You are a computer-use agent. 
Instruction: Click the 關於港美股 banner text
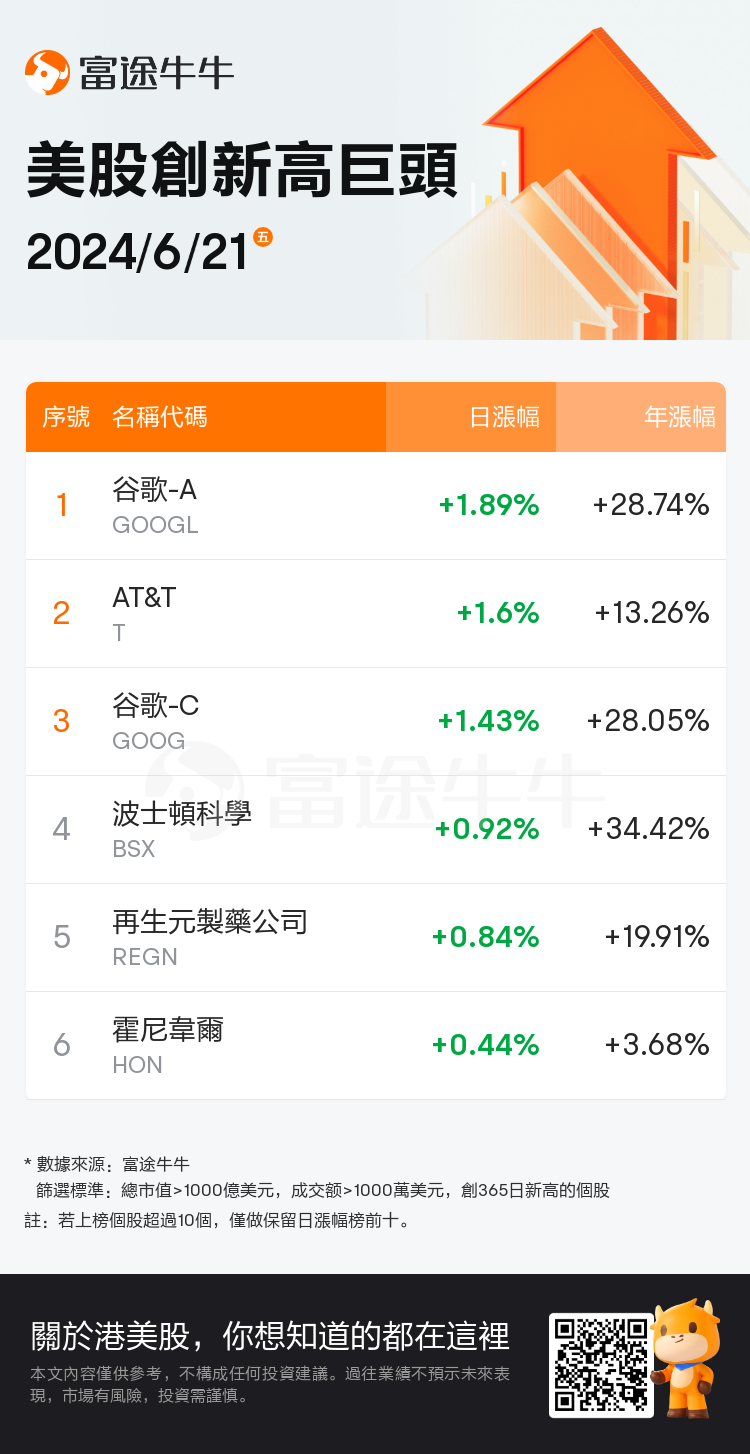(x=270, y=1336)
